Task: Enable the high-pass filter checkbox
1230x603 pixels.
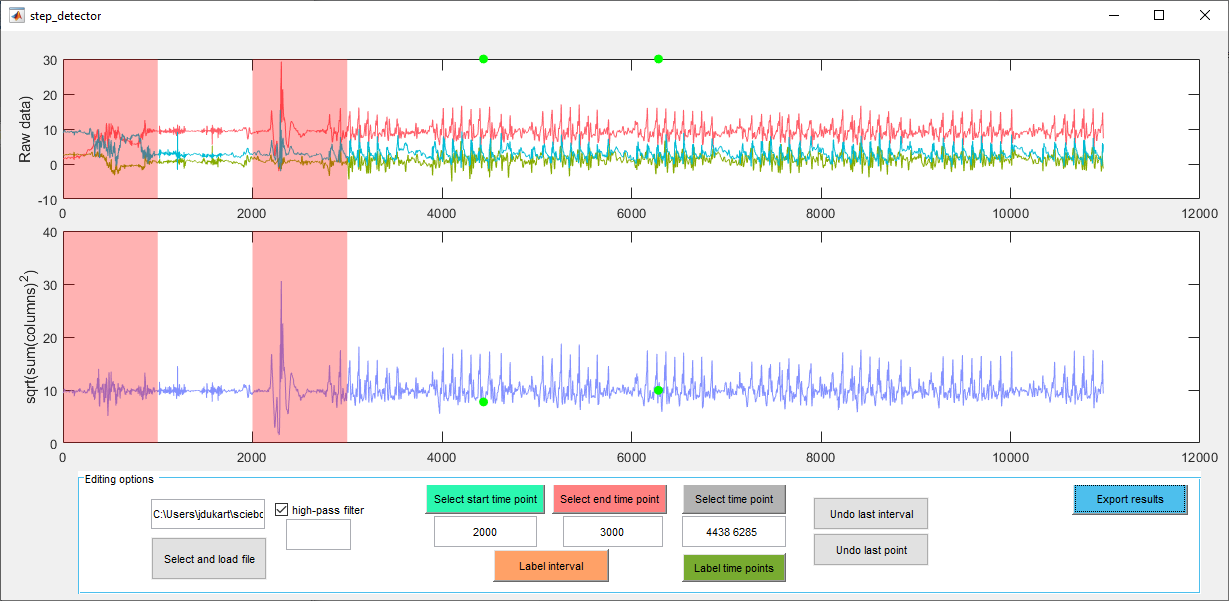Action: coord(281,509)
